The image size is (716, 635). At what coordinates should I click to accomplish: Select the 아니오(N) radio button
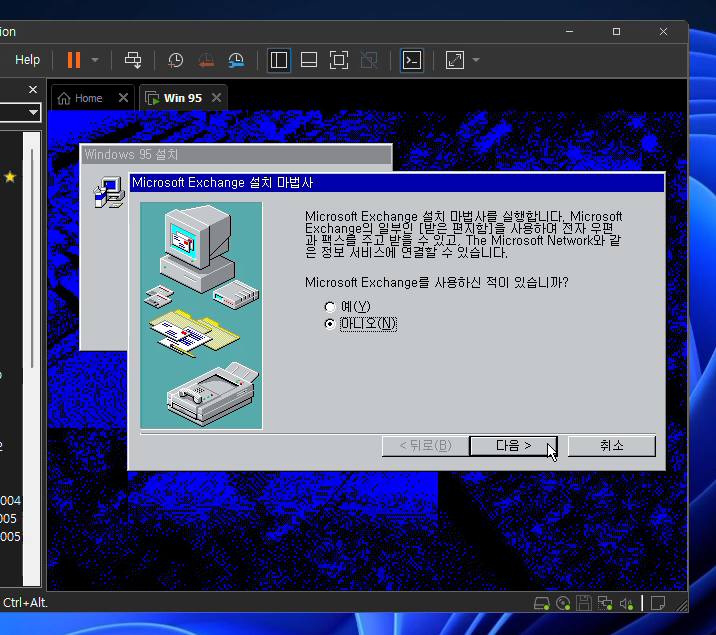coord(330,324)
